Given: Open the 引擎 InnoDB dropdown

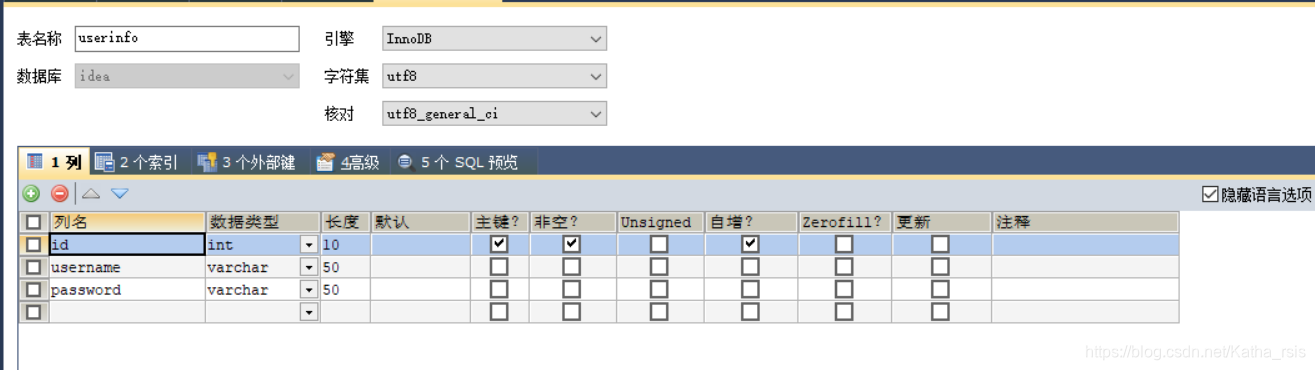Looking at the screenshot, I should (x=494, y=39).
